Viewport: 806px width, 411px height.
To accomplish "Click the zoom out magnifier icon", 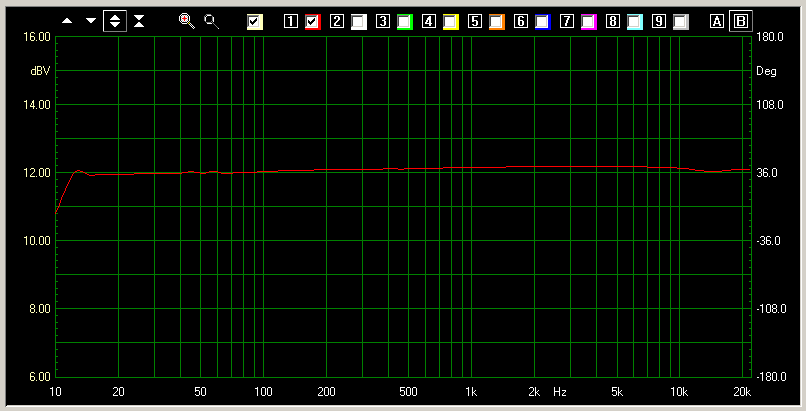I will [211, 20].
